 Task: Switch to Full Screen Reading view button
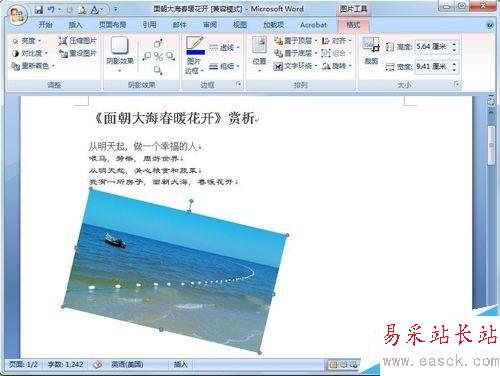tap(344, 365)
